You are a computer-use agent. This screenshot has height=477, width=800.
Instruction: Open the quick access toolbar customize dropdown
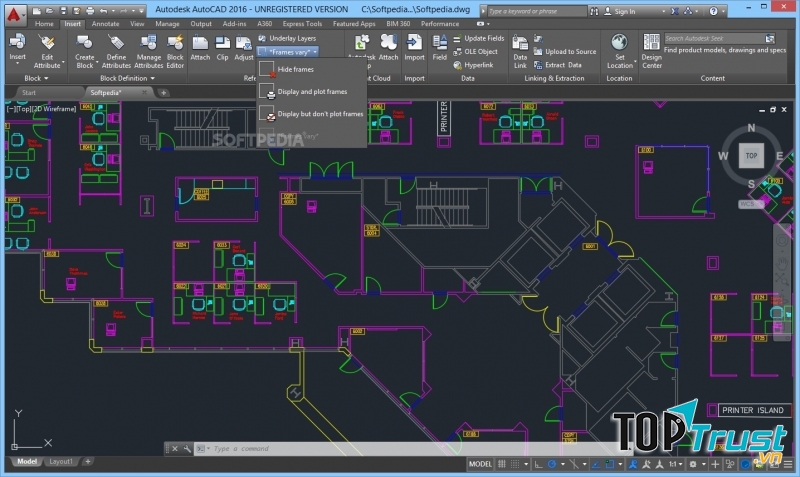coord(141,11)
